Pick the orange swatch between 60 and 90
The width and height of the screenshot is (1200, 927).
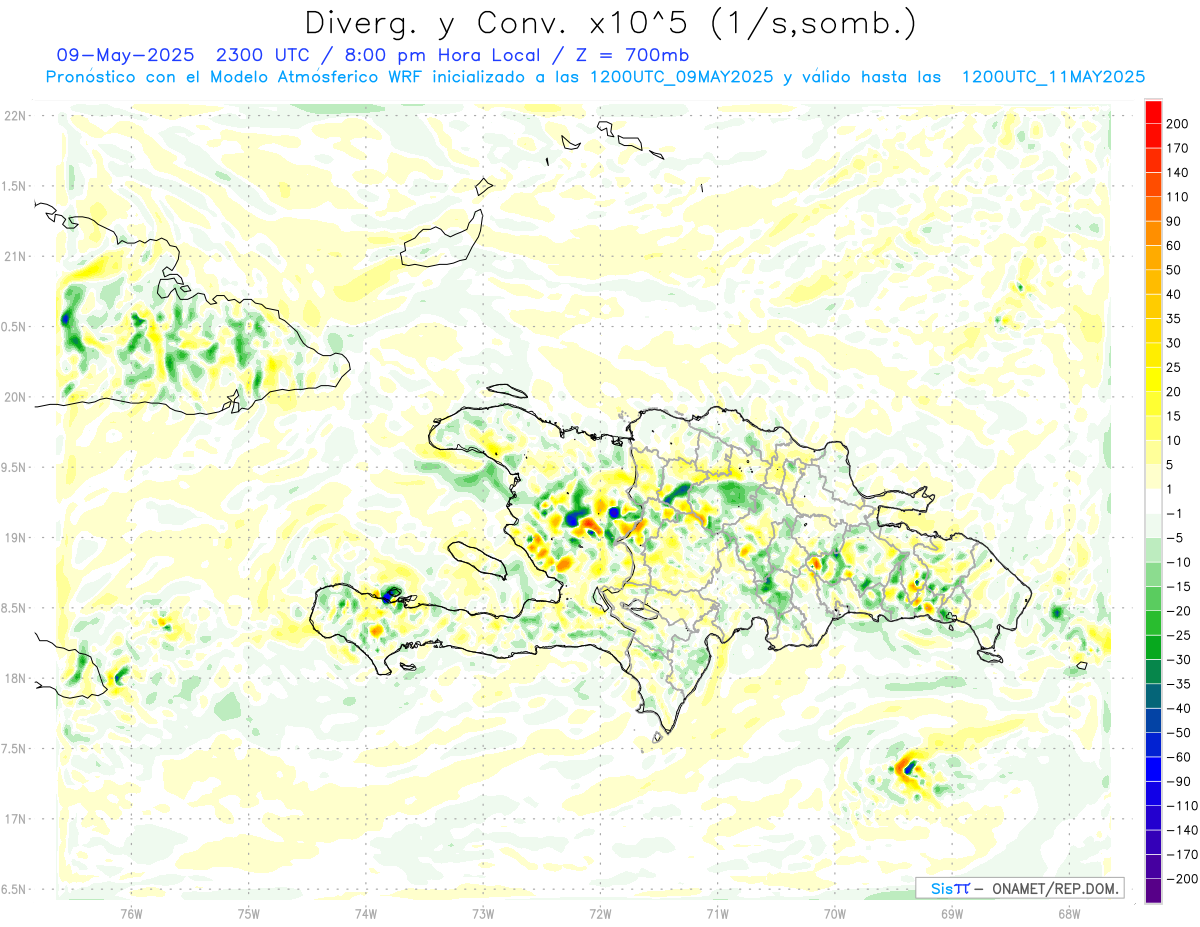[x=1153, y=233]
